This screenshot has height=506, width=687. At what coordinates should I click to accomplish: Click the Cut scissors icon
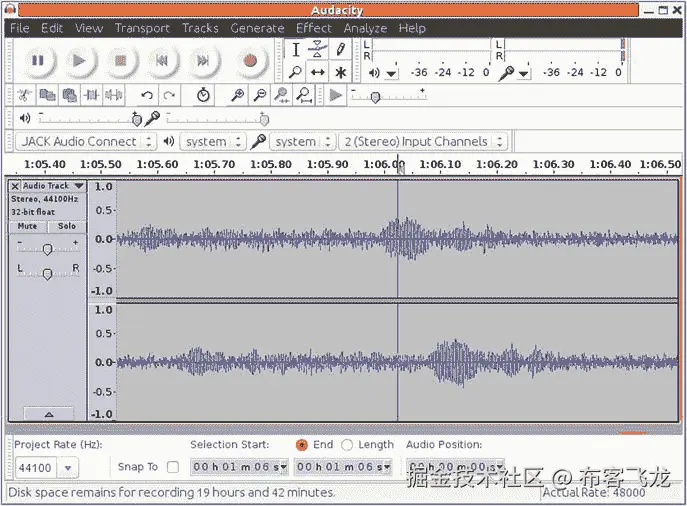pos(25,95)
